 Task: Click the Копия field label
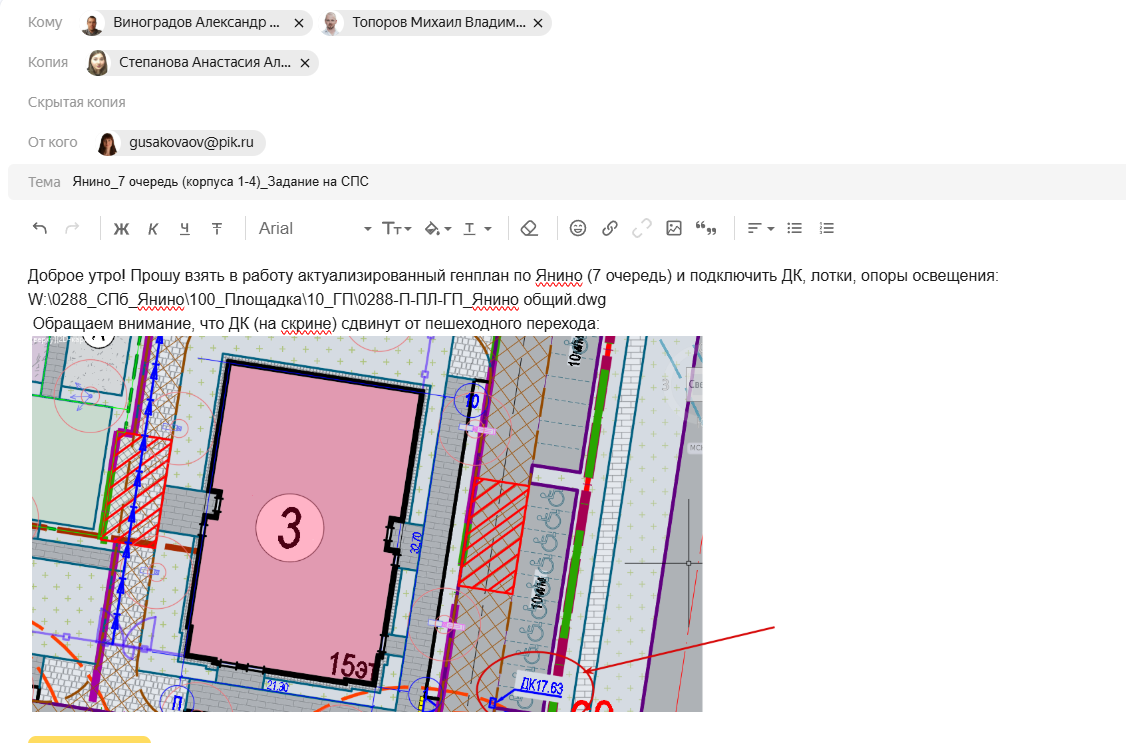[48, 63]
